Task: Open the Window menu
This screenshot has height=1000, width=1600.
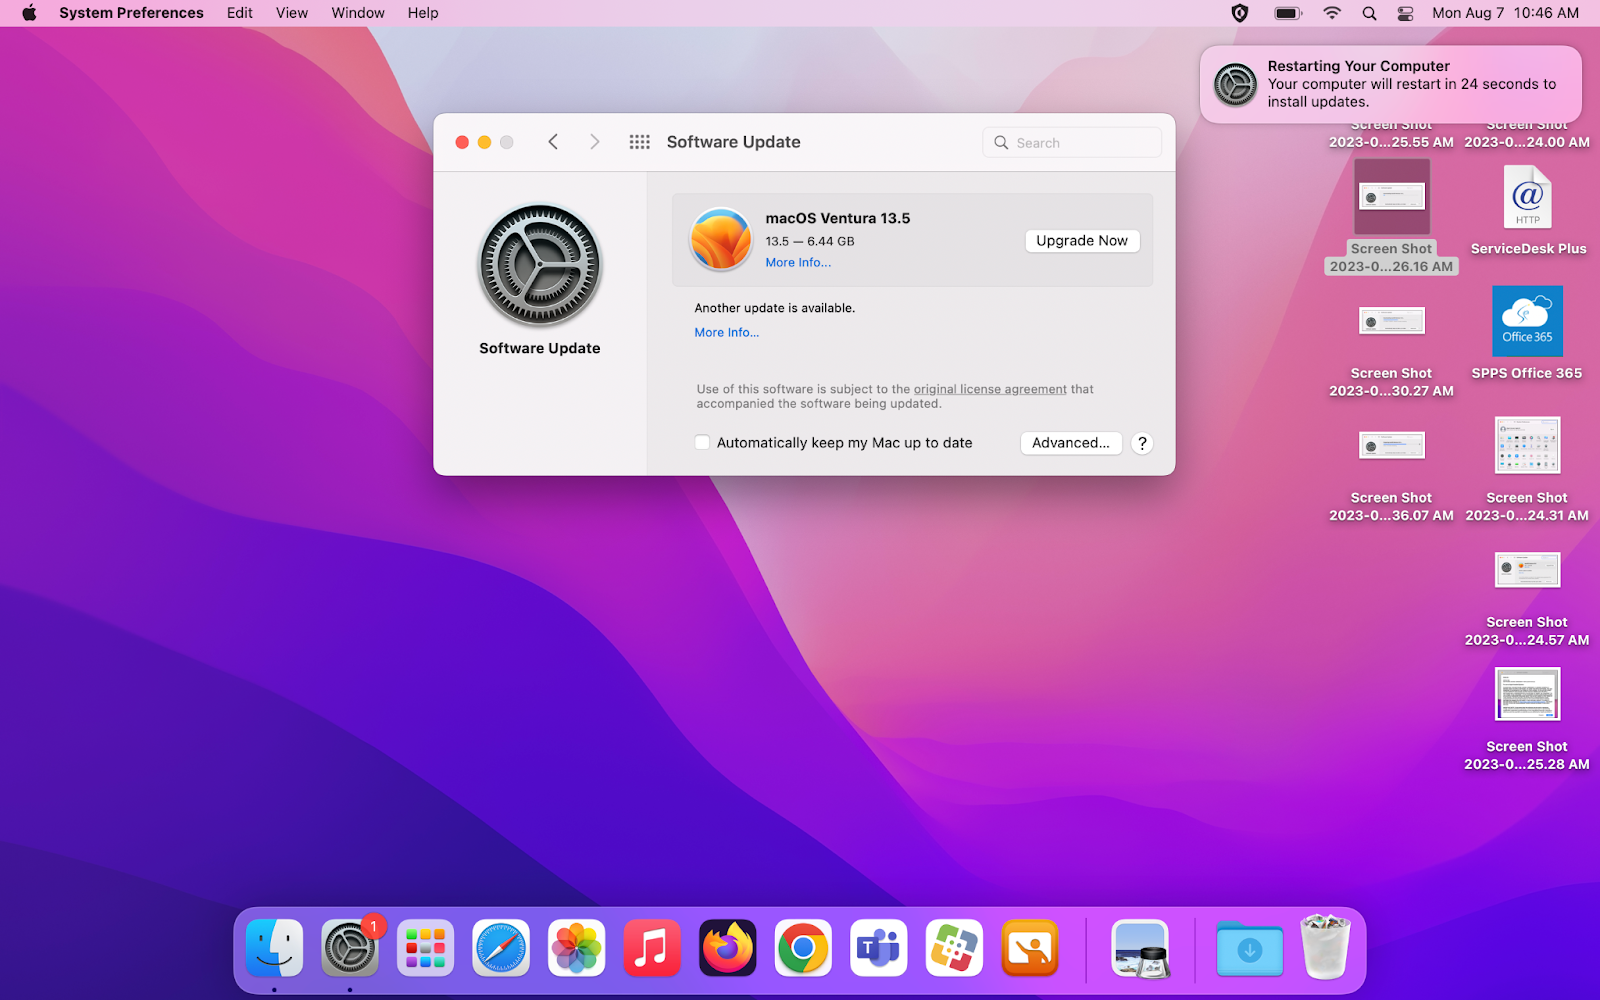Action: 358,13
